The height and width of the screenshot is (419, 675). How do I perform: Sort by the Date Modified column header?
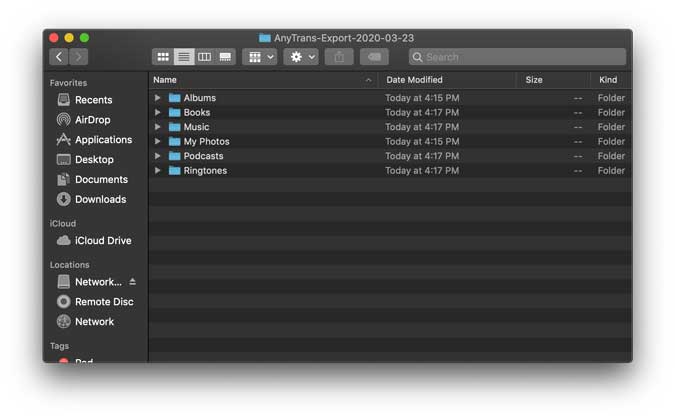[x=447, y=80]
